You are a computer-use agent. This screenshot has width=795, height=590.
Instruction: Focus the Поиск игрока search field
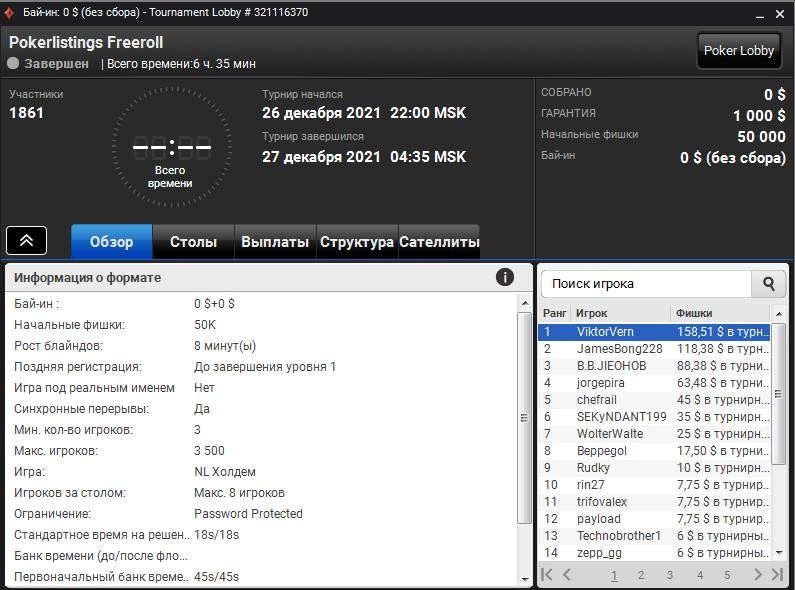(646, 284)
